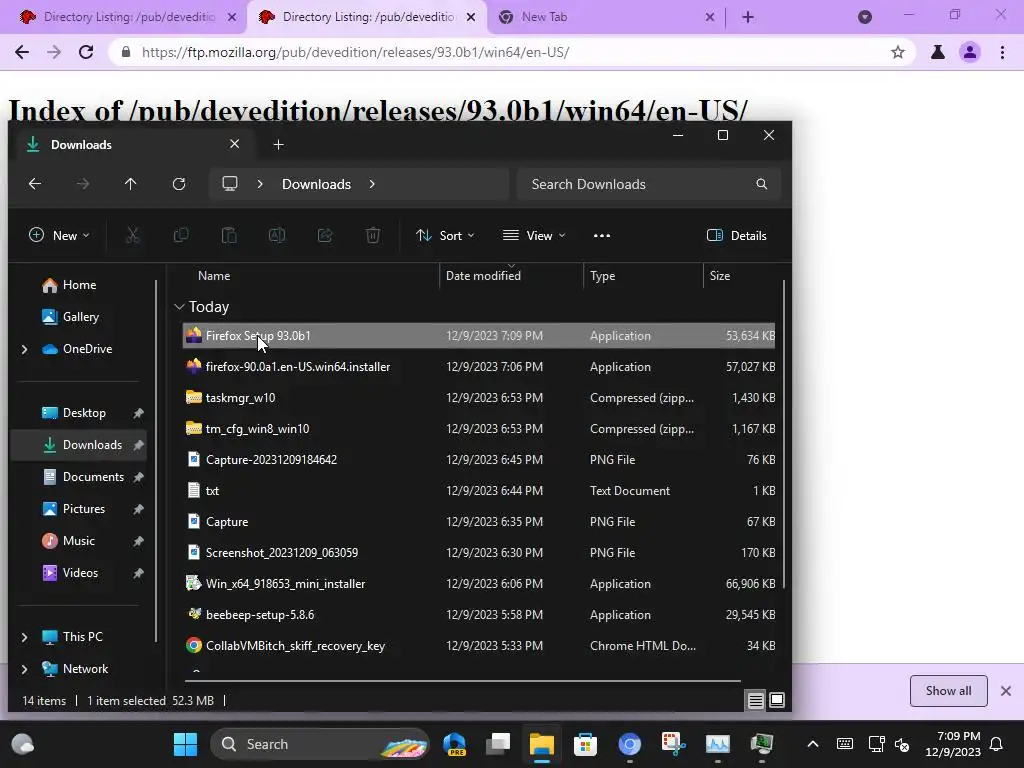
Task: Open a new Chrome tab
Action: click(748, 17)
